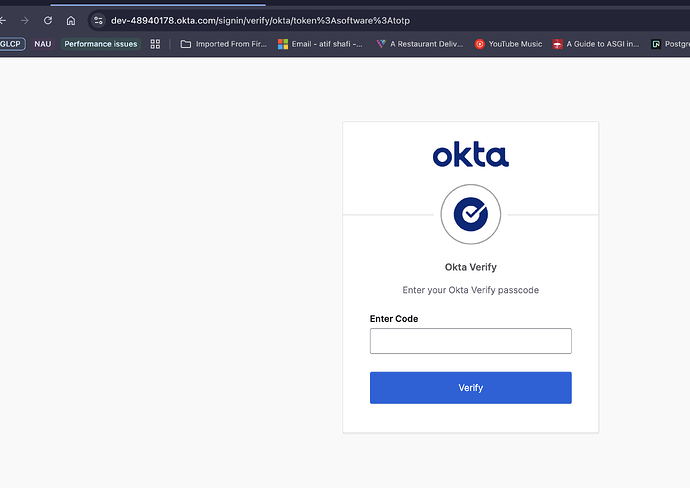The image size is (690, 488).
Task: Select the NAU tab group
Action: click(x=43, y=44)
